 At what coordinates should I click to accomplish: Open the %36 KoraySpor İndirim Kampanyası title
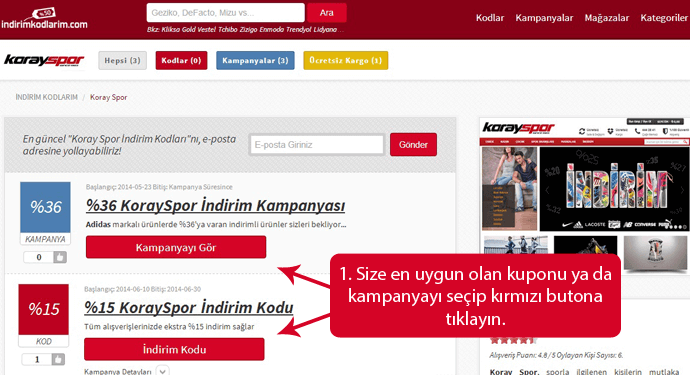point(215,206)
